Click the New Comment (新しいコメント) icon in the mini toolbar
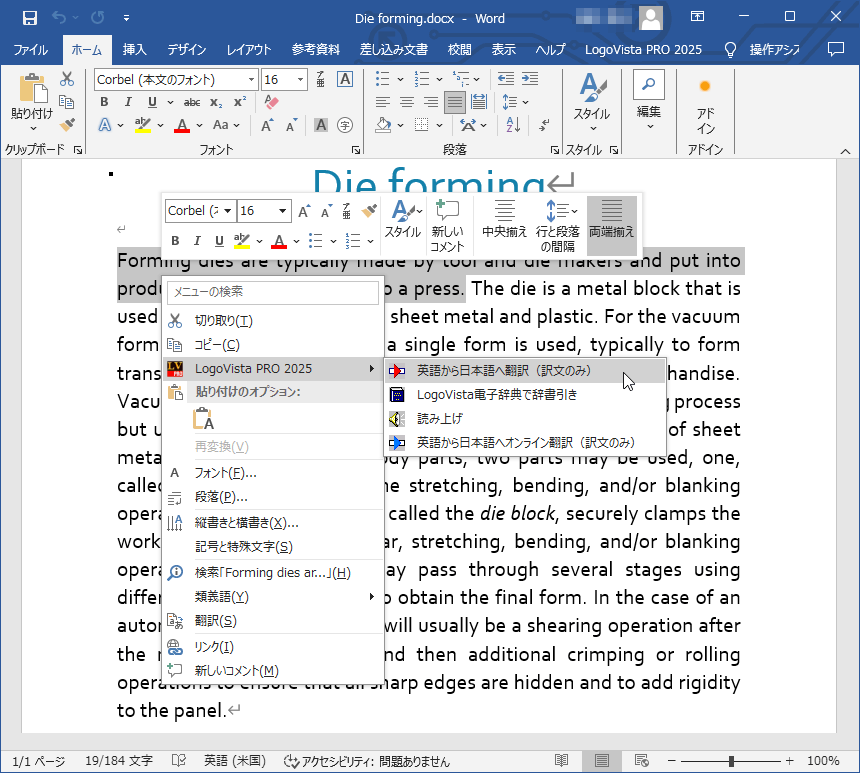The width and height of the screenshot is (860, 773). [447, 211]
